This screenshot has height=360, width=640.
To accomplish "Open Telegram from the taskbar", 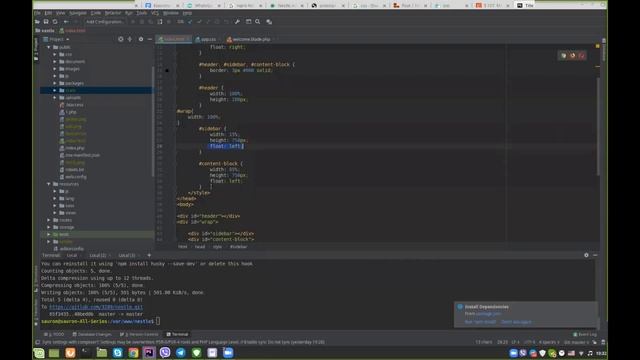I will (x=181, y=353).
